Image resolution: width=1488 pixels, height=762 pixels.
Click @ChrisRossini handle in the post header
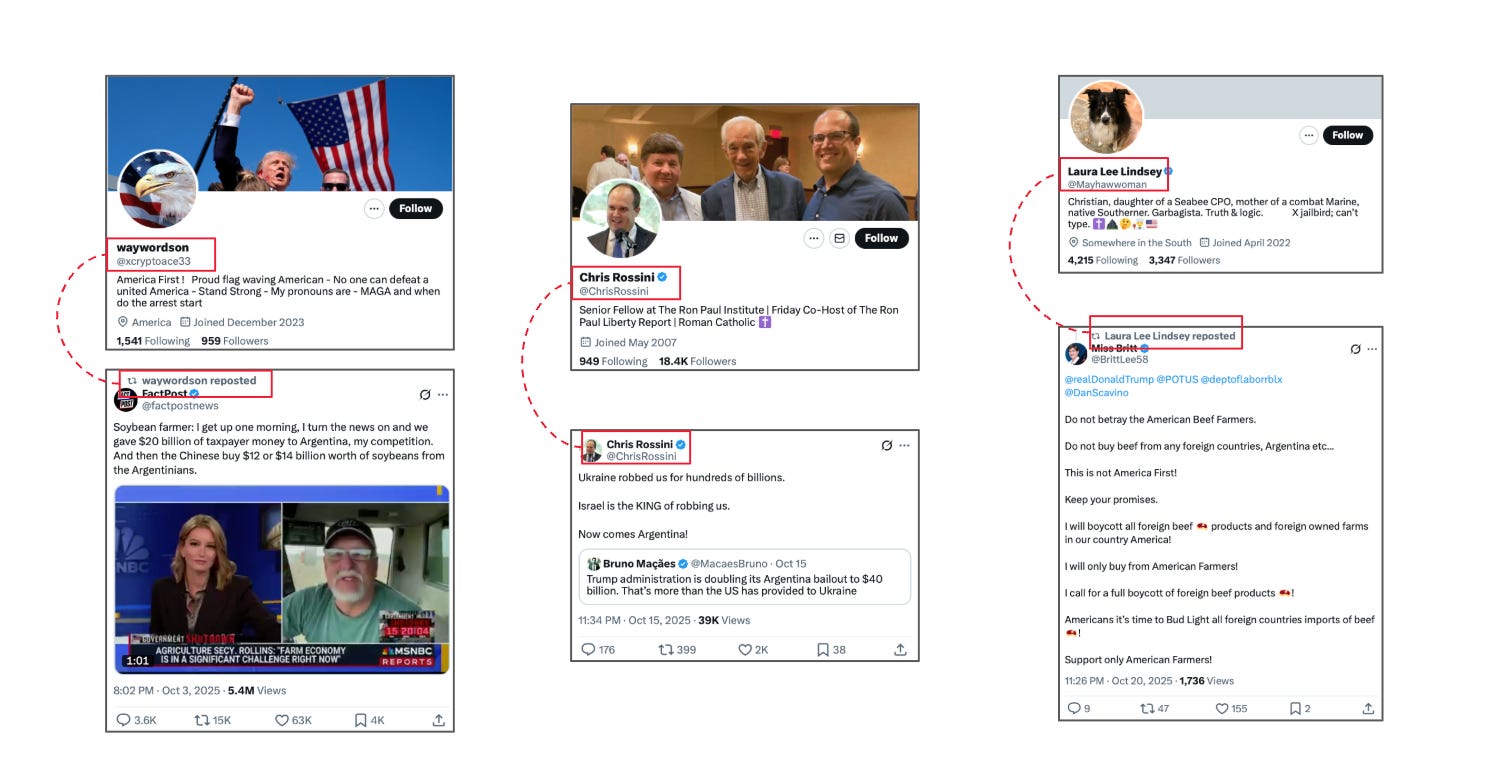(x=642, y=456)
